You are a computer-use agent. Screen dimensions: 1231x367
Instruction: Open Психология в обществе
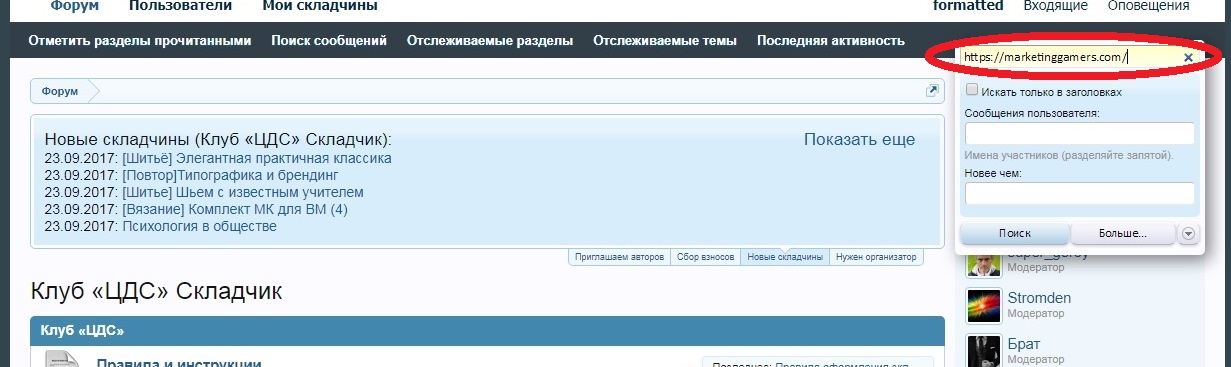[199, 226]
